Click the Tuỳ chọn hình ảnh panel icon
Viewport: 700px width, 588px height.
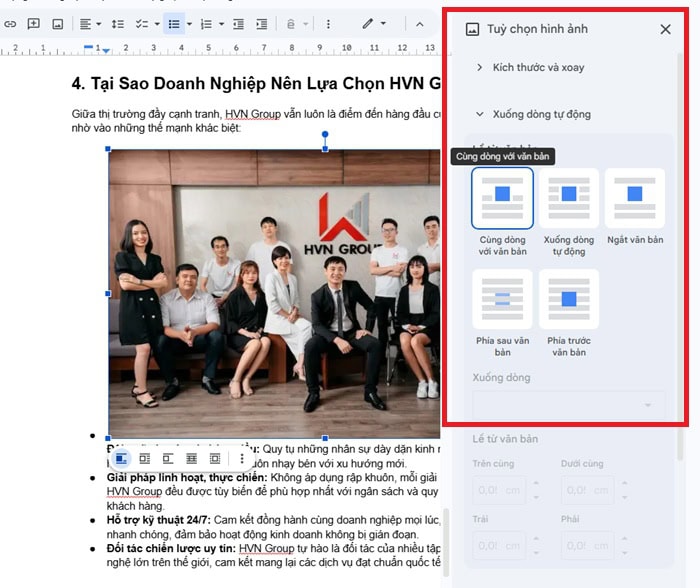point(472,29)
